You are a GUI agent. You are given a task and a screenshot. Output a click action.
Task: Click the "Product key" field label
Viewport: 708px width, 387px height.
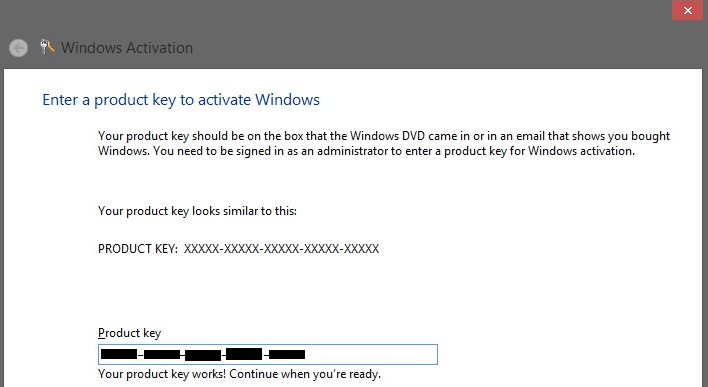pos(130,333)
